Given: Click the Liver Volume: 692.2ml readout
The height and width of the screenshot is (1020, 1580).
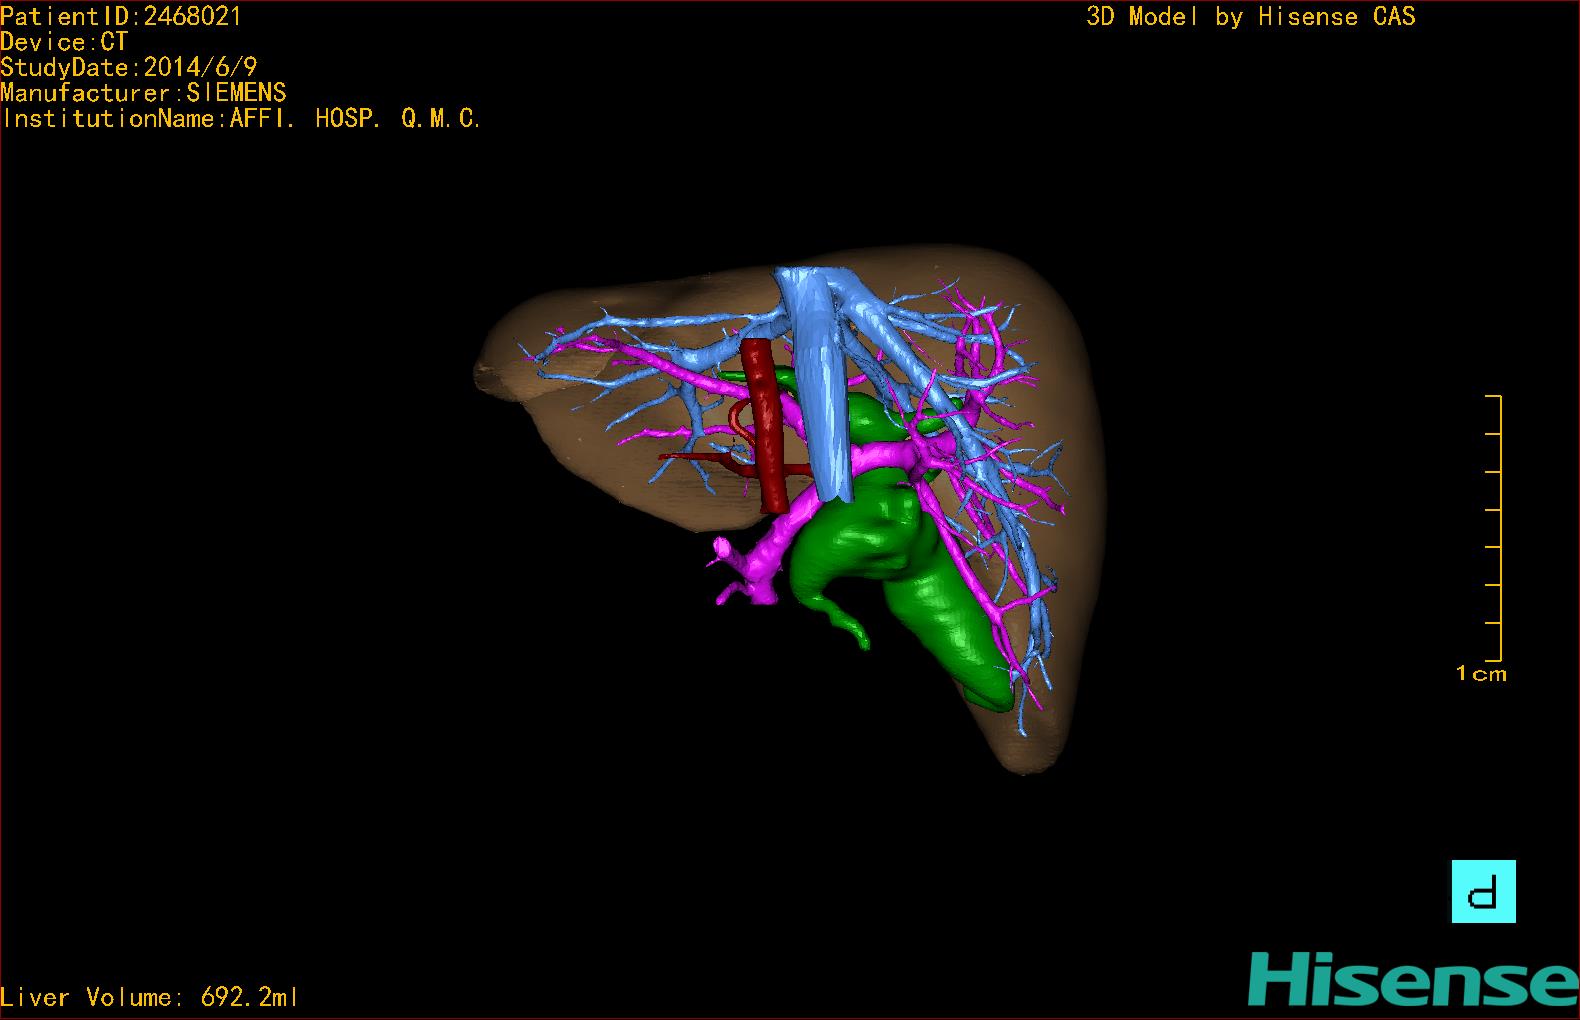Looking at the screenshot, I should [x=149, y=997].
